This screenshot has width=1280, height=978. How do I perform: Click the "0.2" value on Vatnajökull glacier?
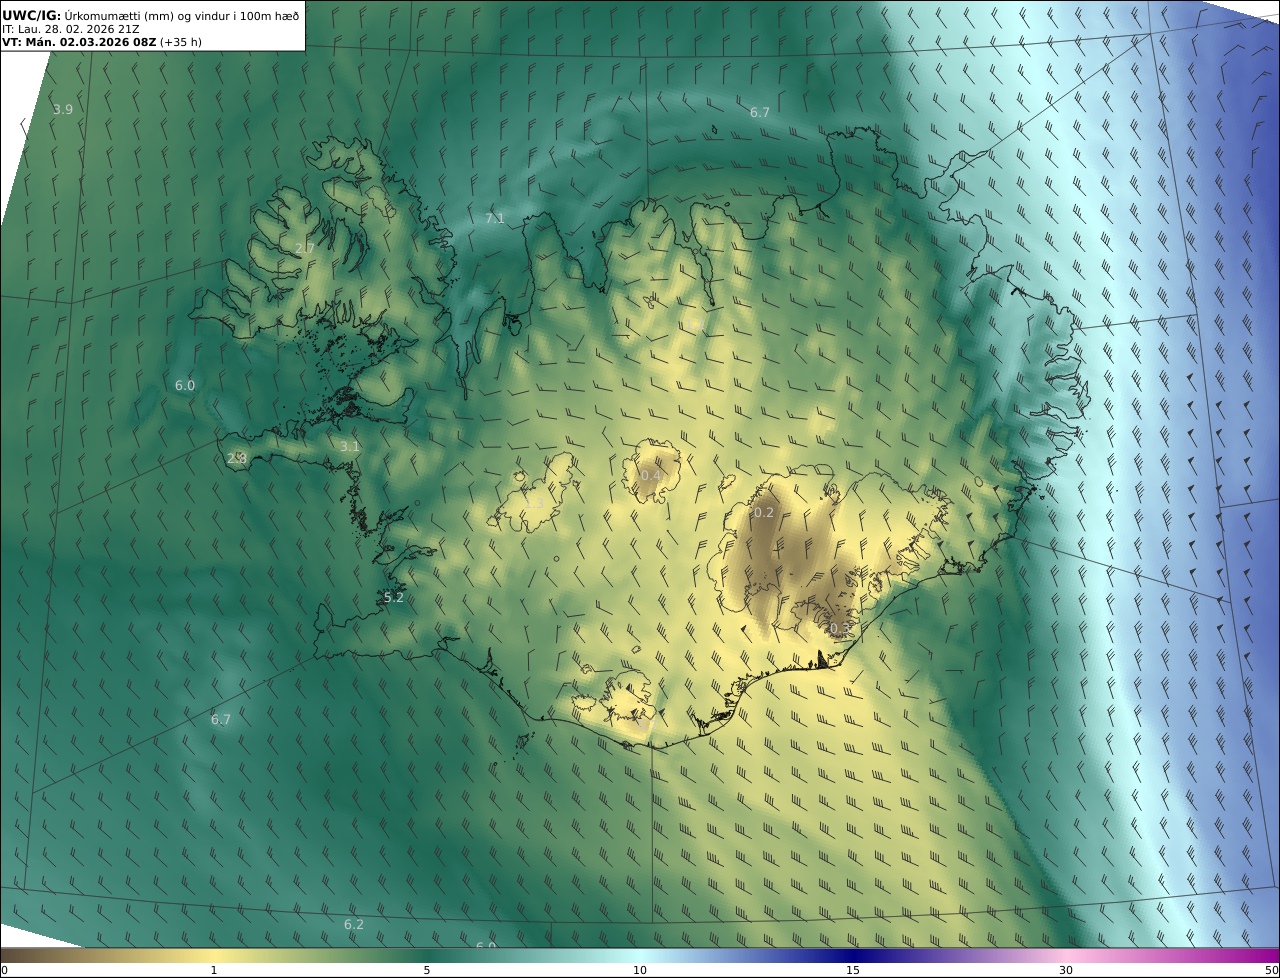point(763,512)
